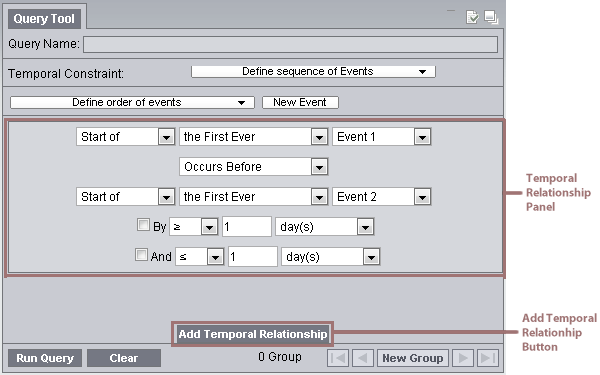The height and width of the screenshot is (375, 600).
Task: Expand Define order of events dropdown
Action: [132, 103]
